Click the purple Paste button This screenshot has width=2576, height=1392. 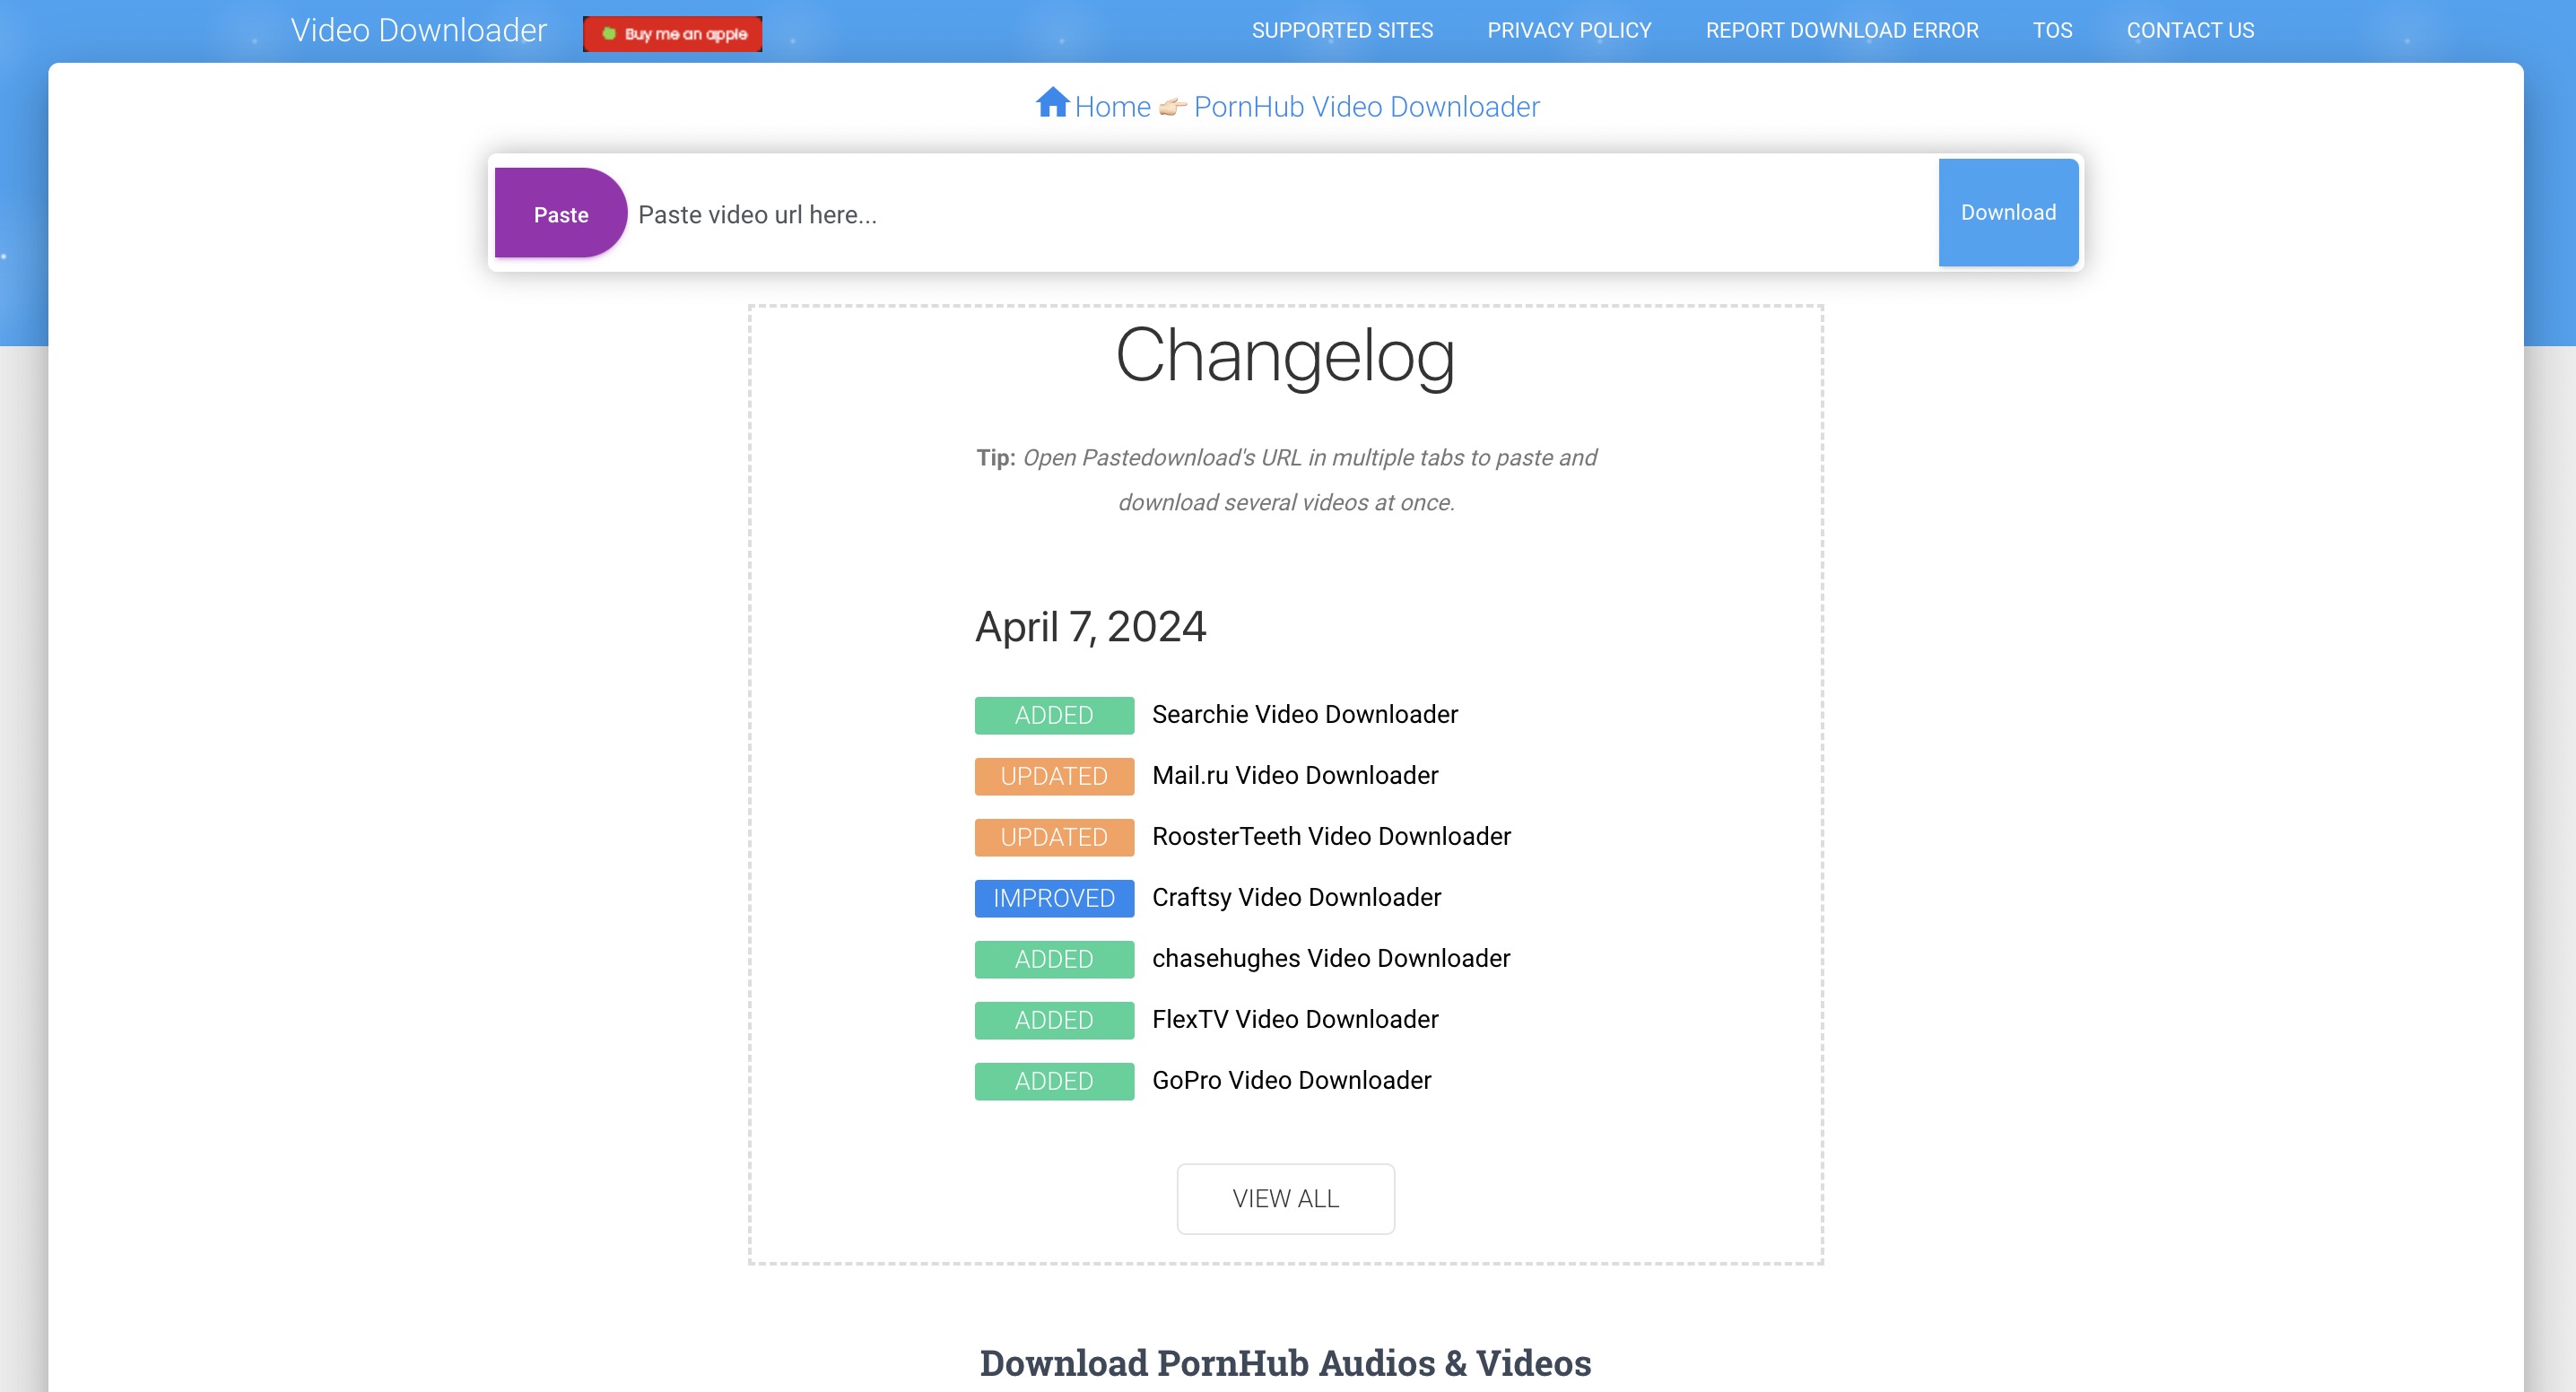pyautogui.click(x=561, y=213)
